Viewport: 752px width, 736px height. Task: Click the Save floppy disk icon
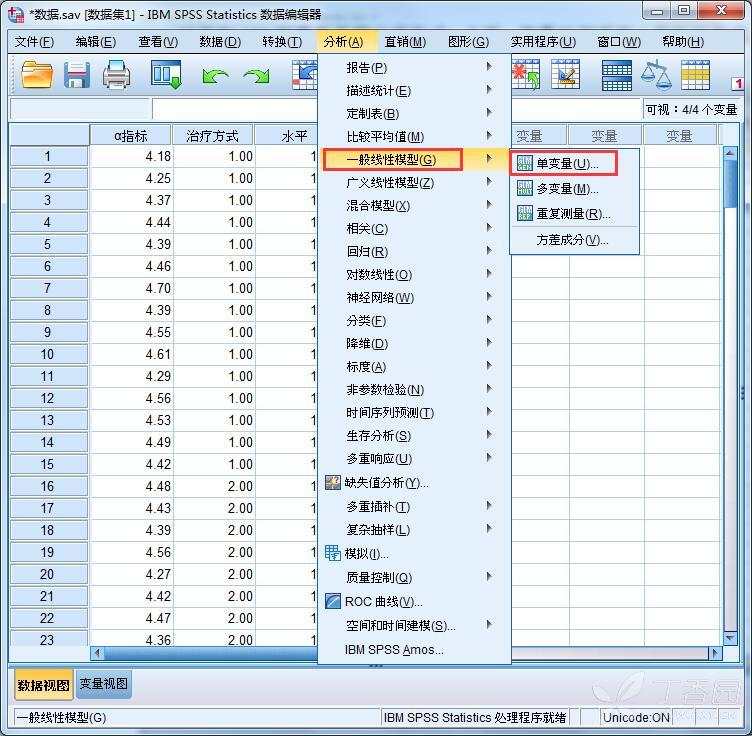click(77, 74)
